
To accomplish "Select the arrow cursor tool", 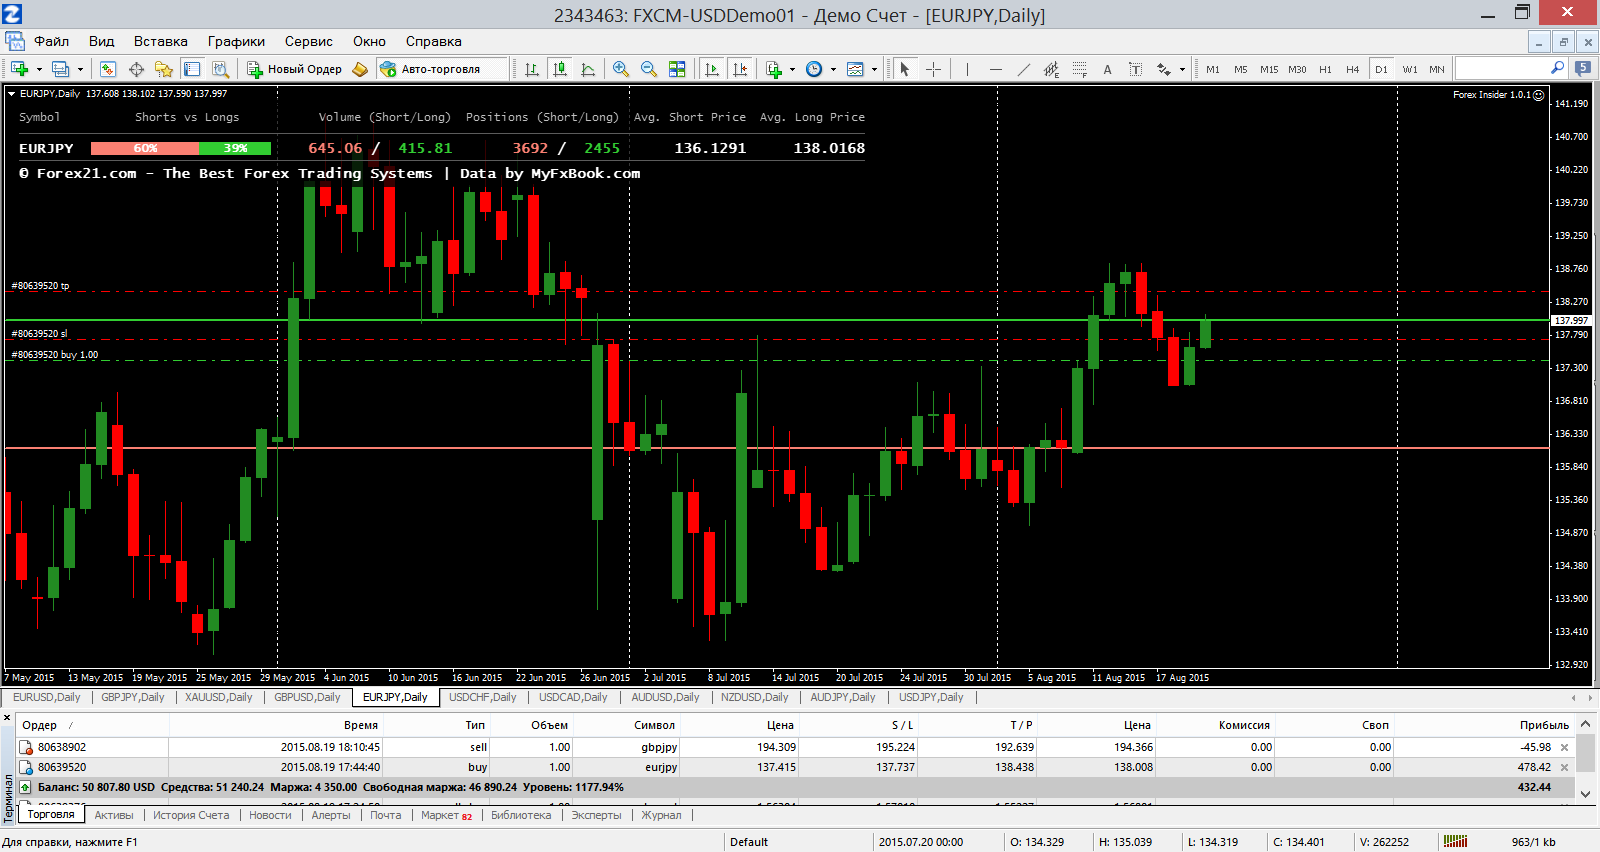I will (x=905, y=69).
